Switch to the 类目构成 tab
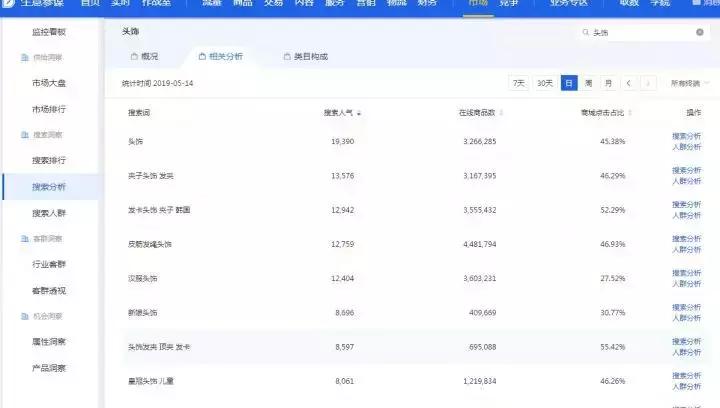 (x=306, y=56)
